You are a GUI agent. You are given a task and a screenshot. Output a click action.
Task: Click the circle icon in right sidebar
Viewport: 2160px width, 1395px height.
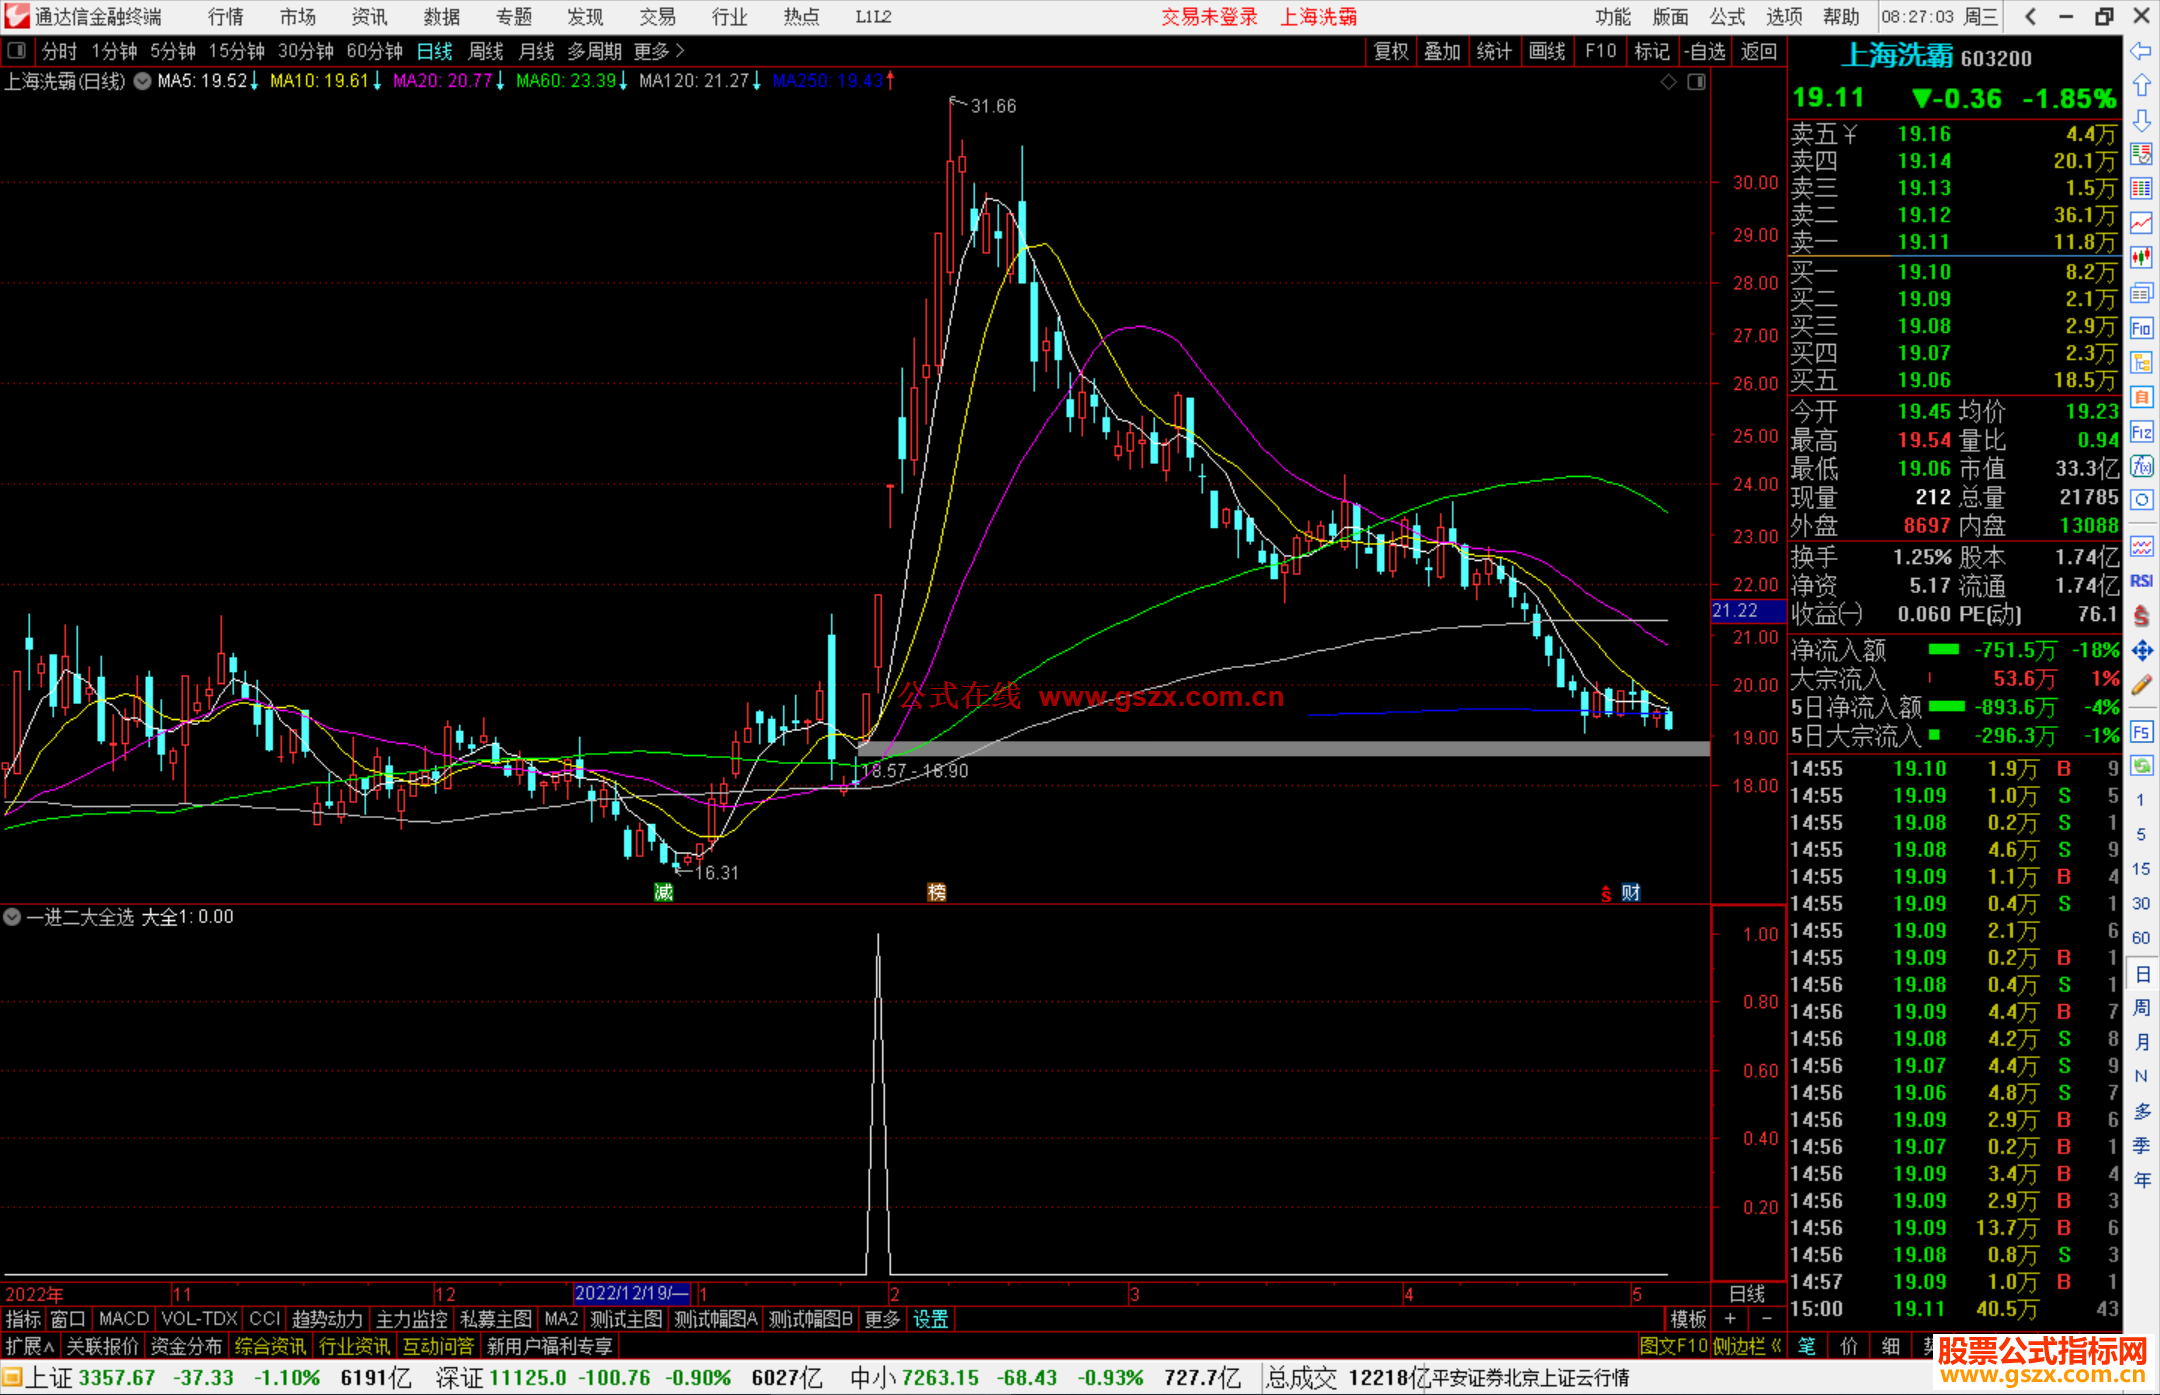2141,500
